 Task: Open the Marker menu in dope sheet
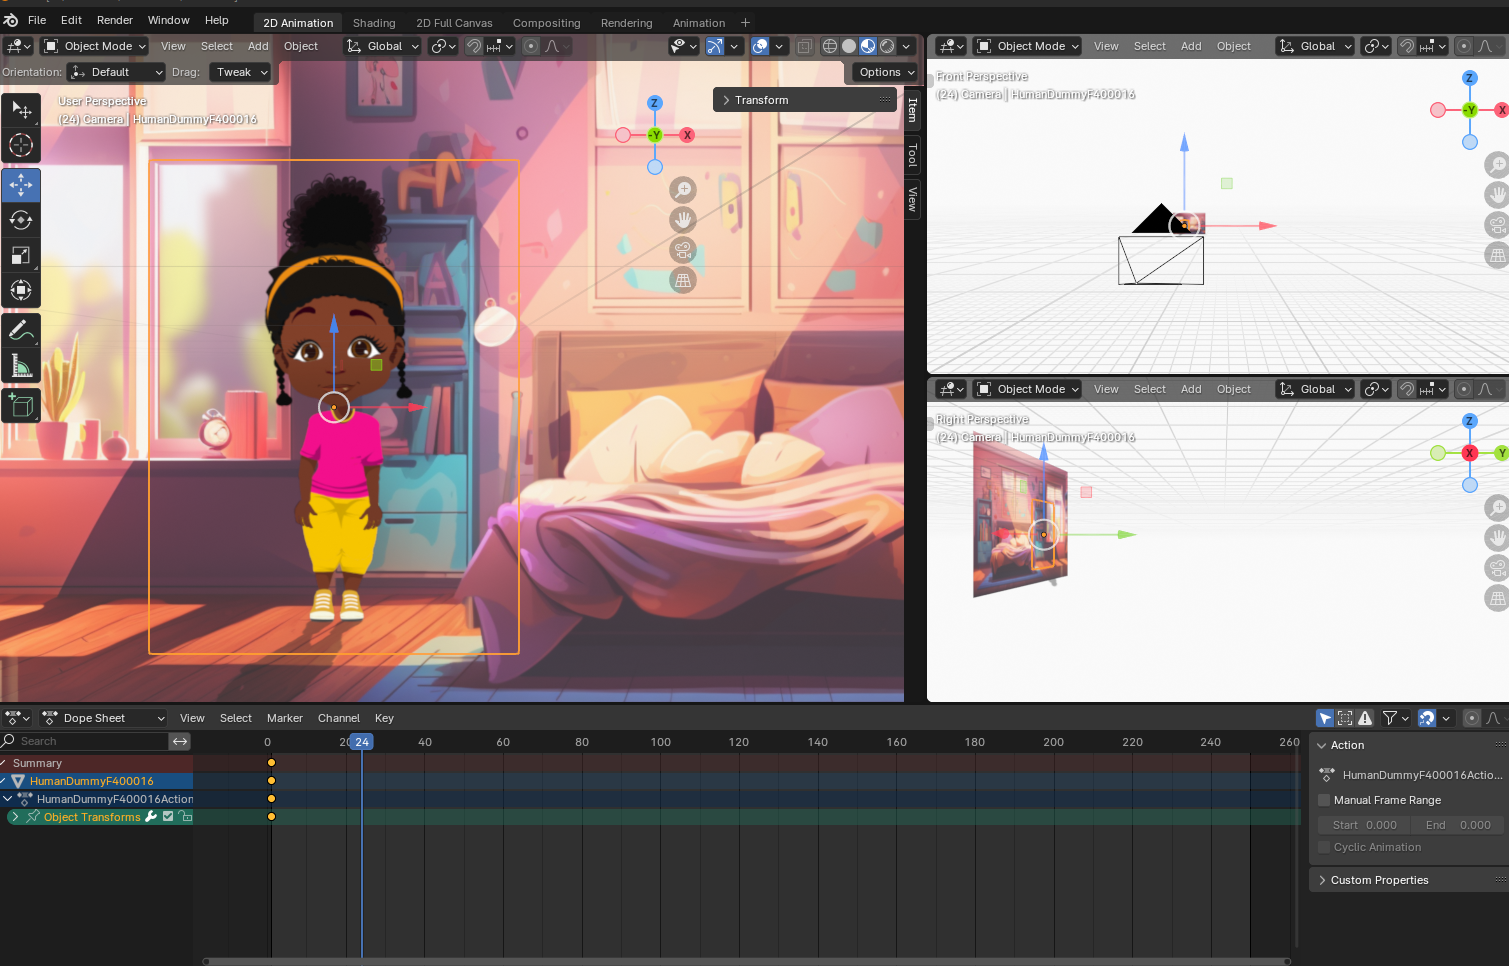284,718
